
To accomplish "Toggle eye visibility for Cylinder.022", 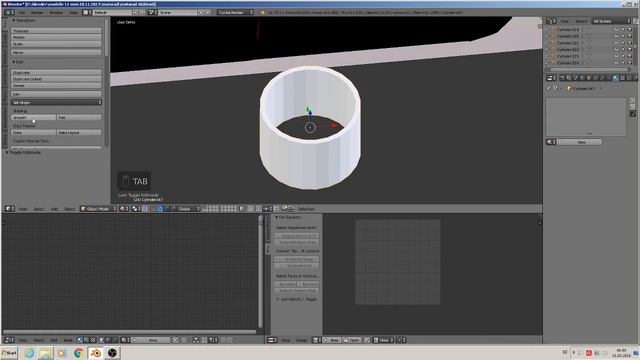I will (x=616, y=49).
